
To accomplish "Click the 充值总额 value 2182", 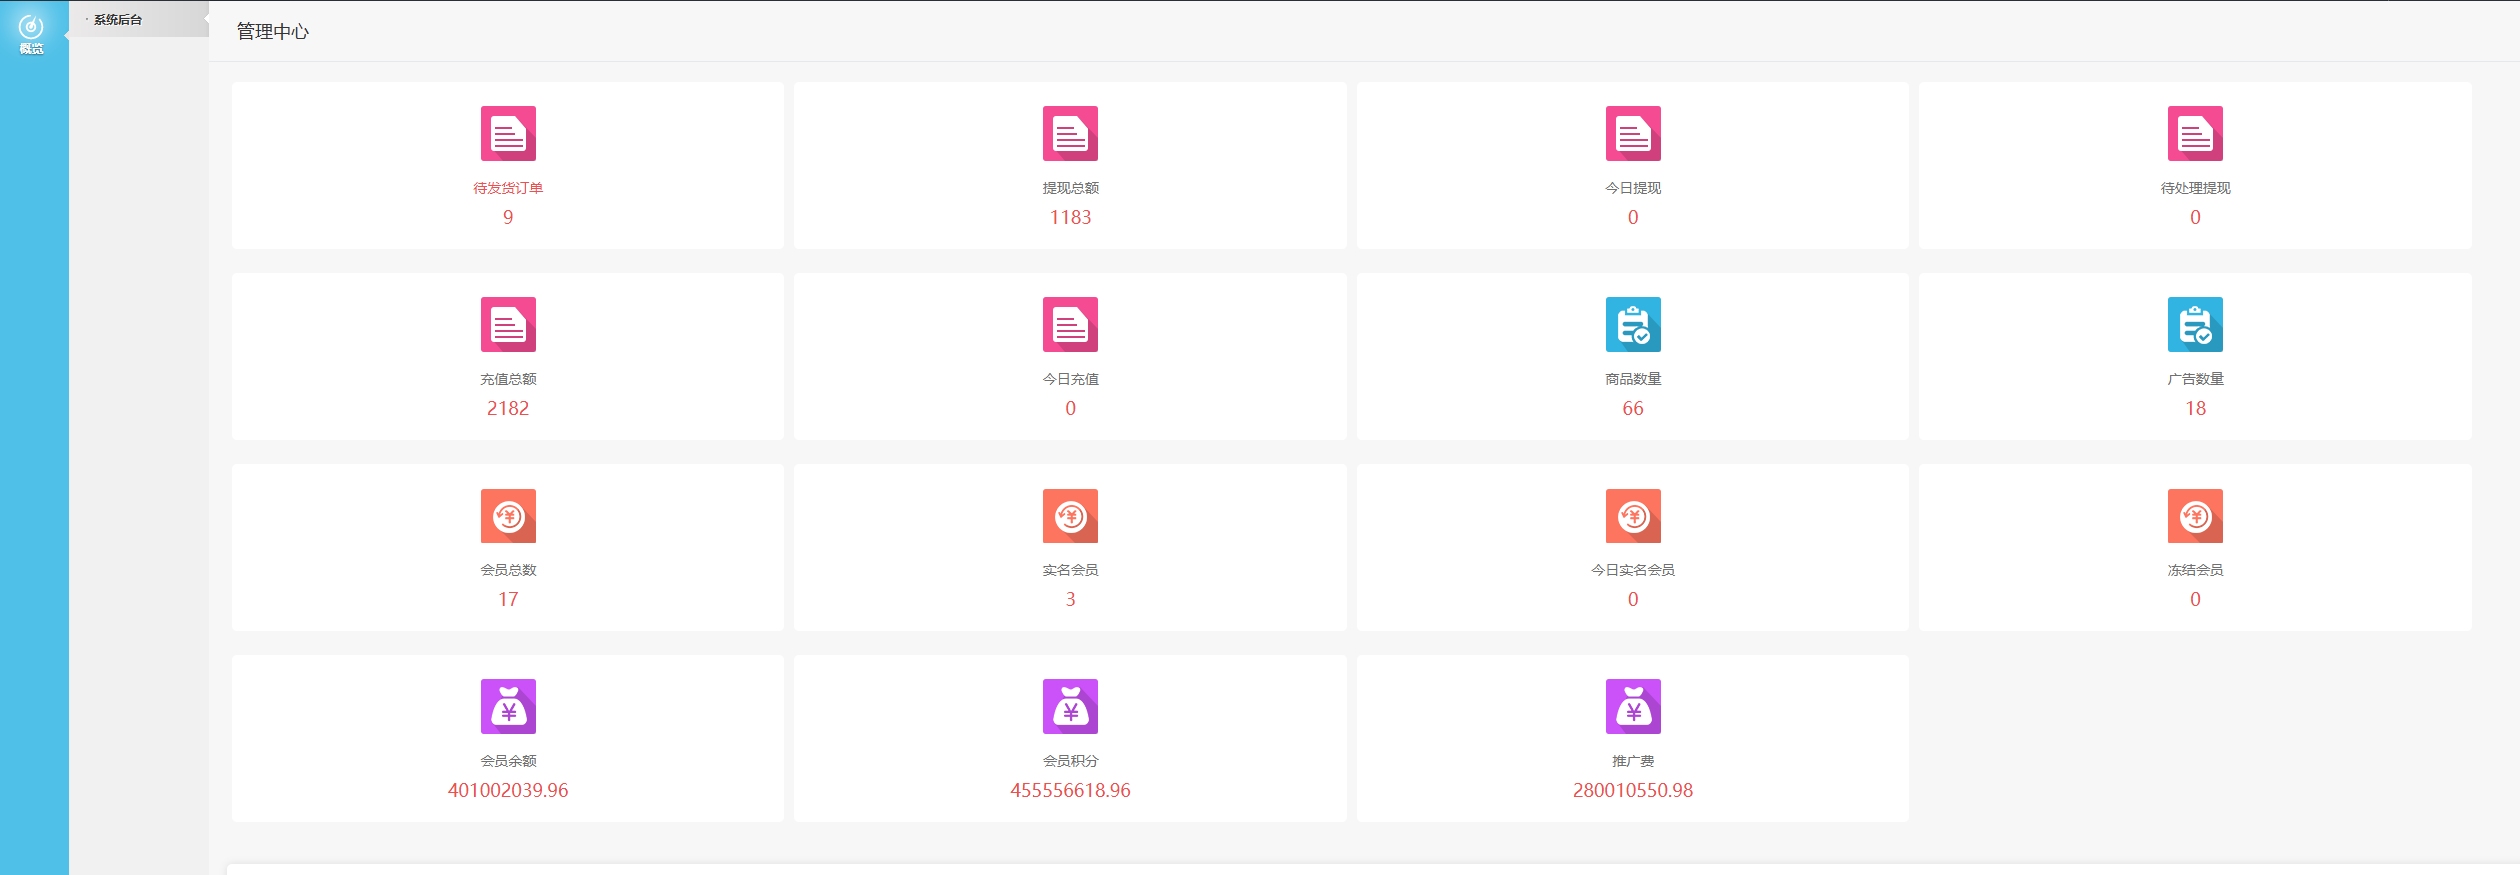I will pyautogui.click(x=508, y=408).
